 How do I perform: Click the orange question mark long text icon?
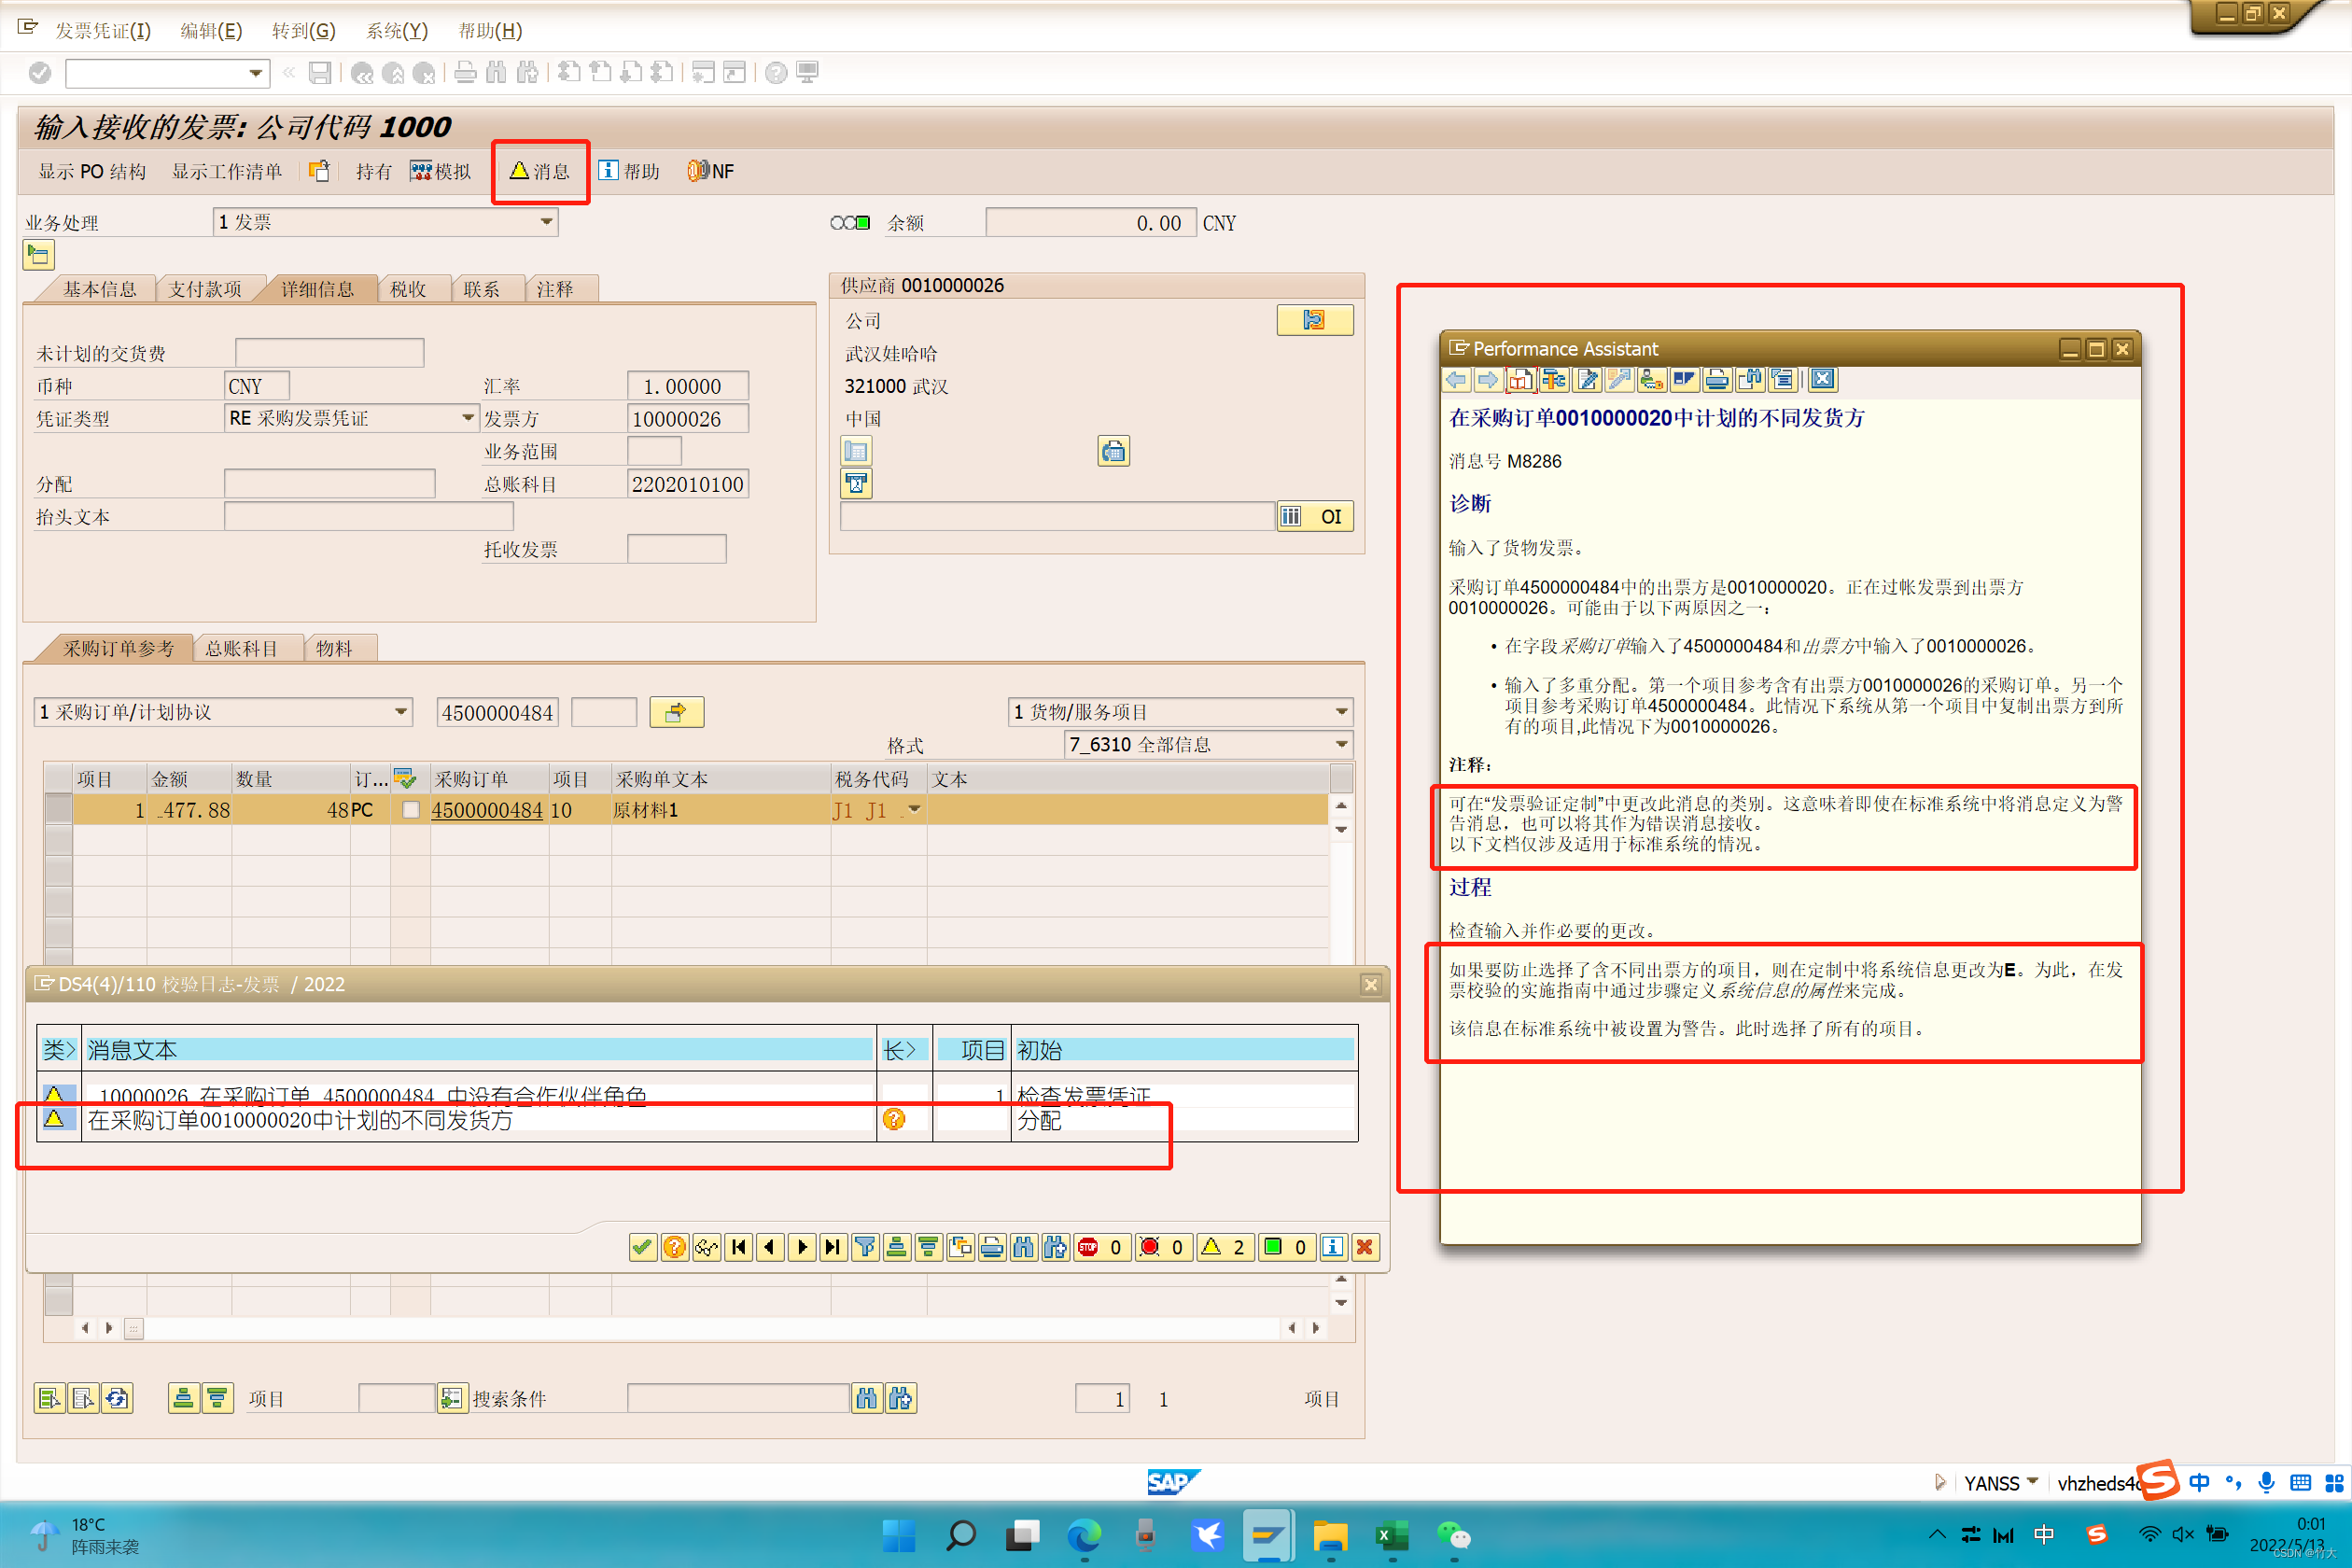point(894,1119)
